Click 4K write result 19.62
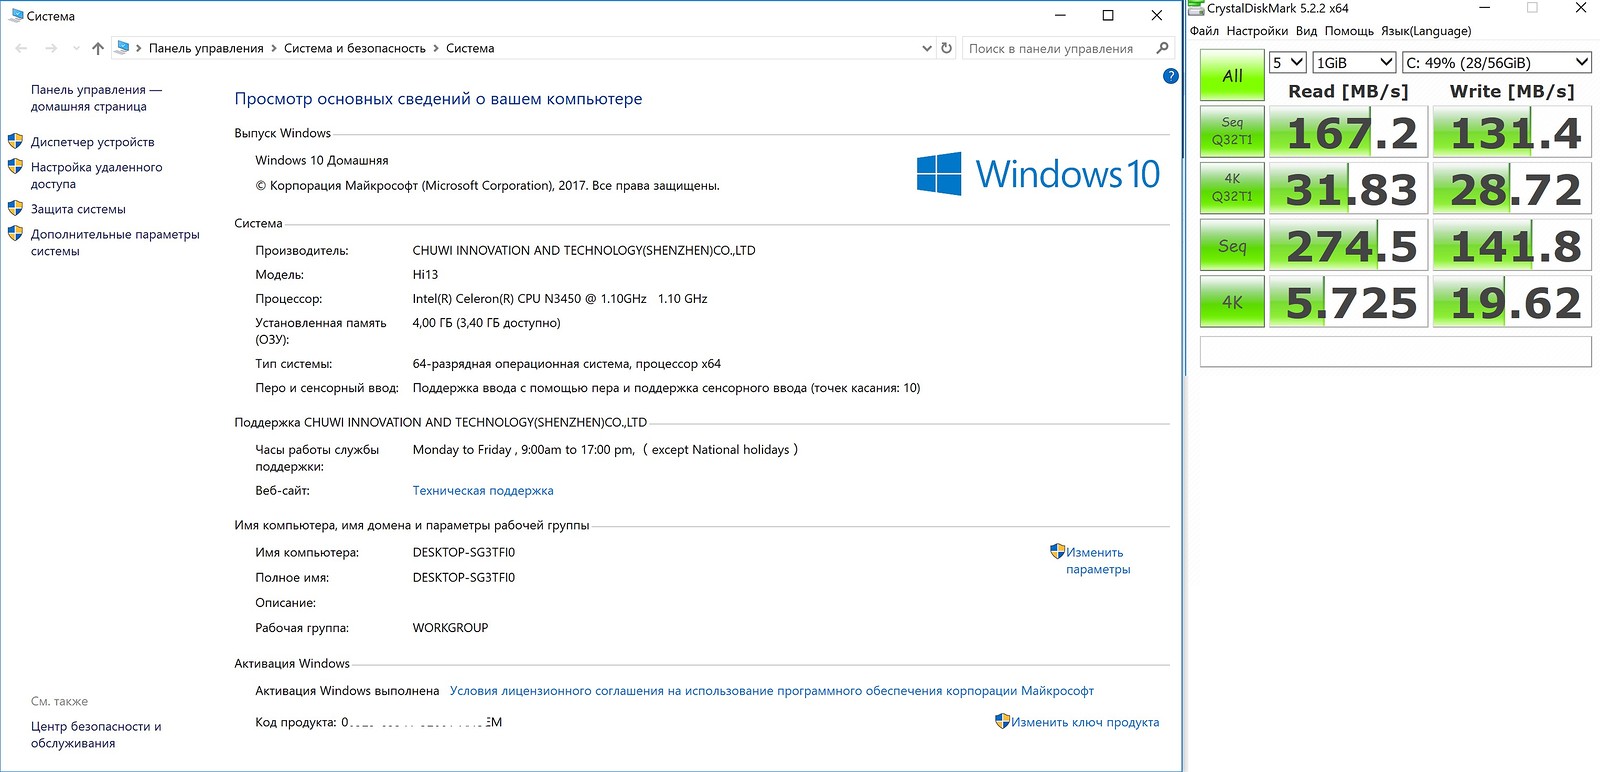 (1512, 302)
